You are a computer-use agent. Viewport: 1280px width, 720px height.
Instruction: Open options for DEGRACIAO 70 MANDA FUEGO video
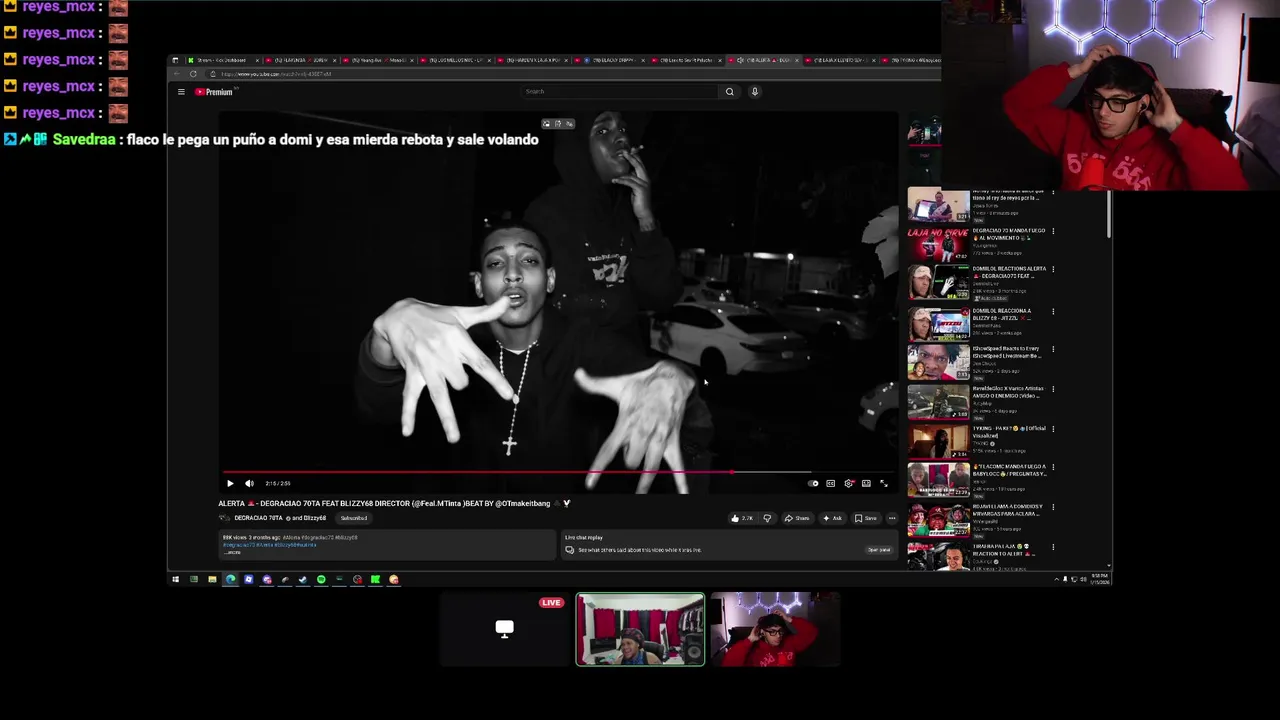pos(1053,231)
